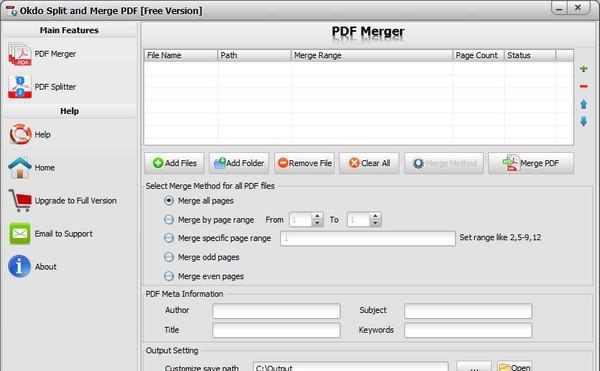Click the Merge Method button
600x371 pixels.
tap(444, 163)
